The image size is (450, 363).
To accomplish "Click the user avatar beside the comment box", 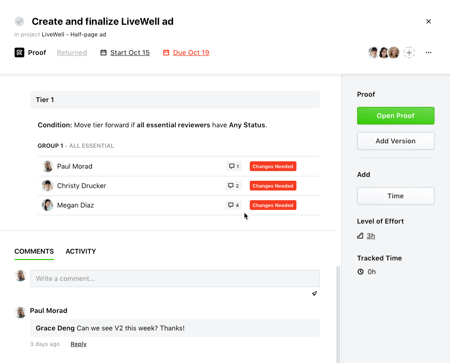I will click(x=21, y=276).
